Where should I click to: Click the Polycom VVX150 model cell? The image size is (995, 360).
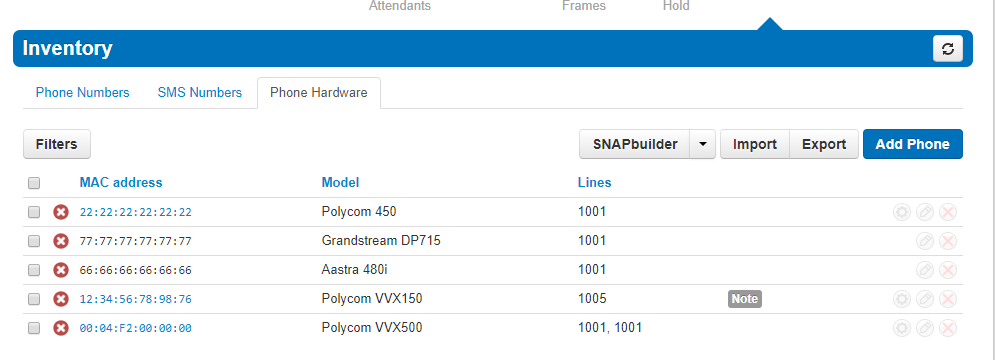coord(372,299)
